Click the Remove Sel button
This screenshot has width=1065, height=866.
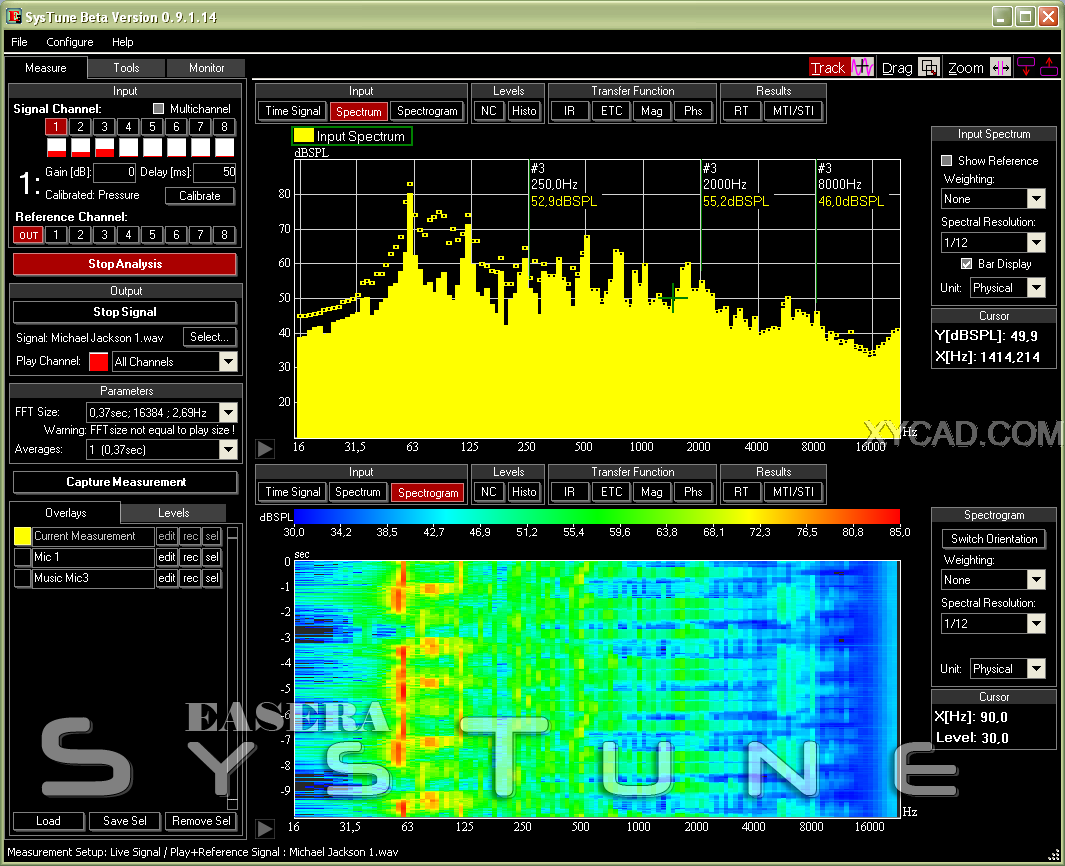coord(201,821)
